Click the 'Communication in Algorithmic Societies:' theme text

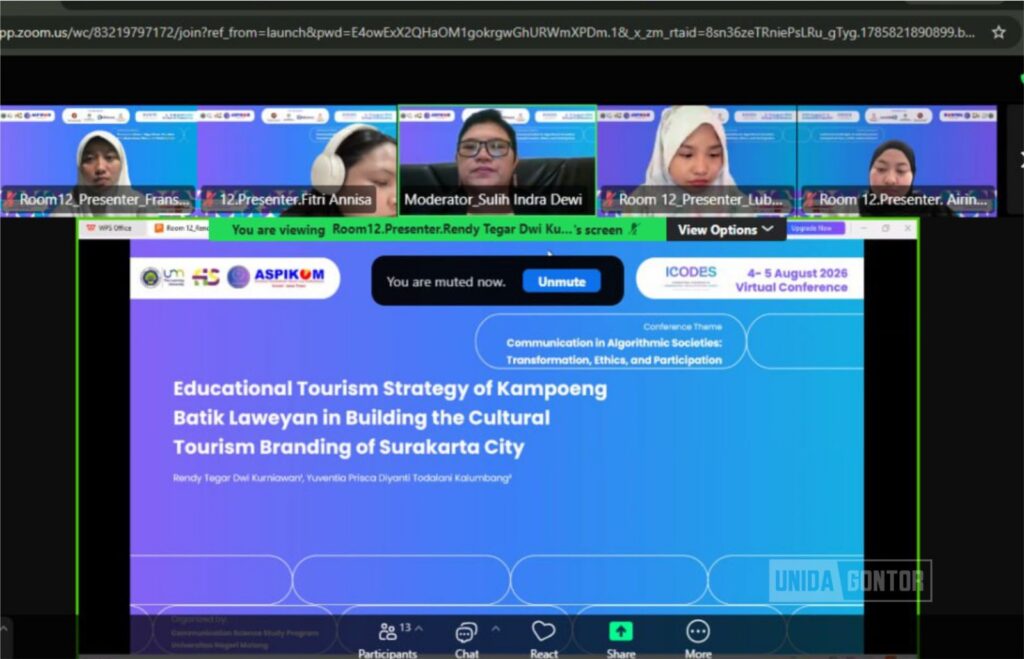tap(614, 343)
